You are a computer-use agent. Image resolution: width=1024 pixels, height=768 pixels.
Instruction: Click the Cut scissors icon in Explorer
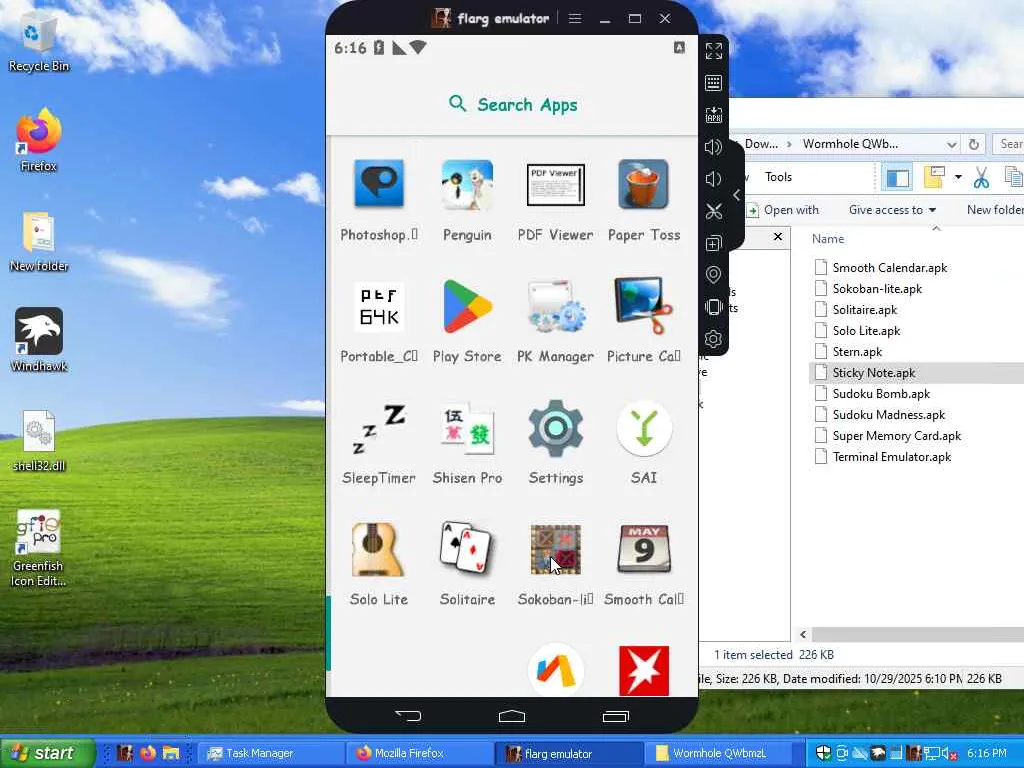pos(981,178)
